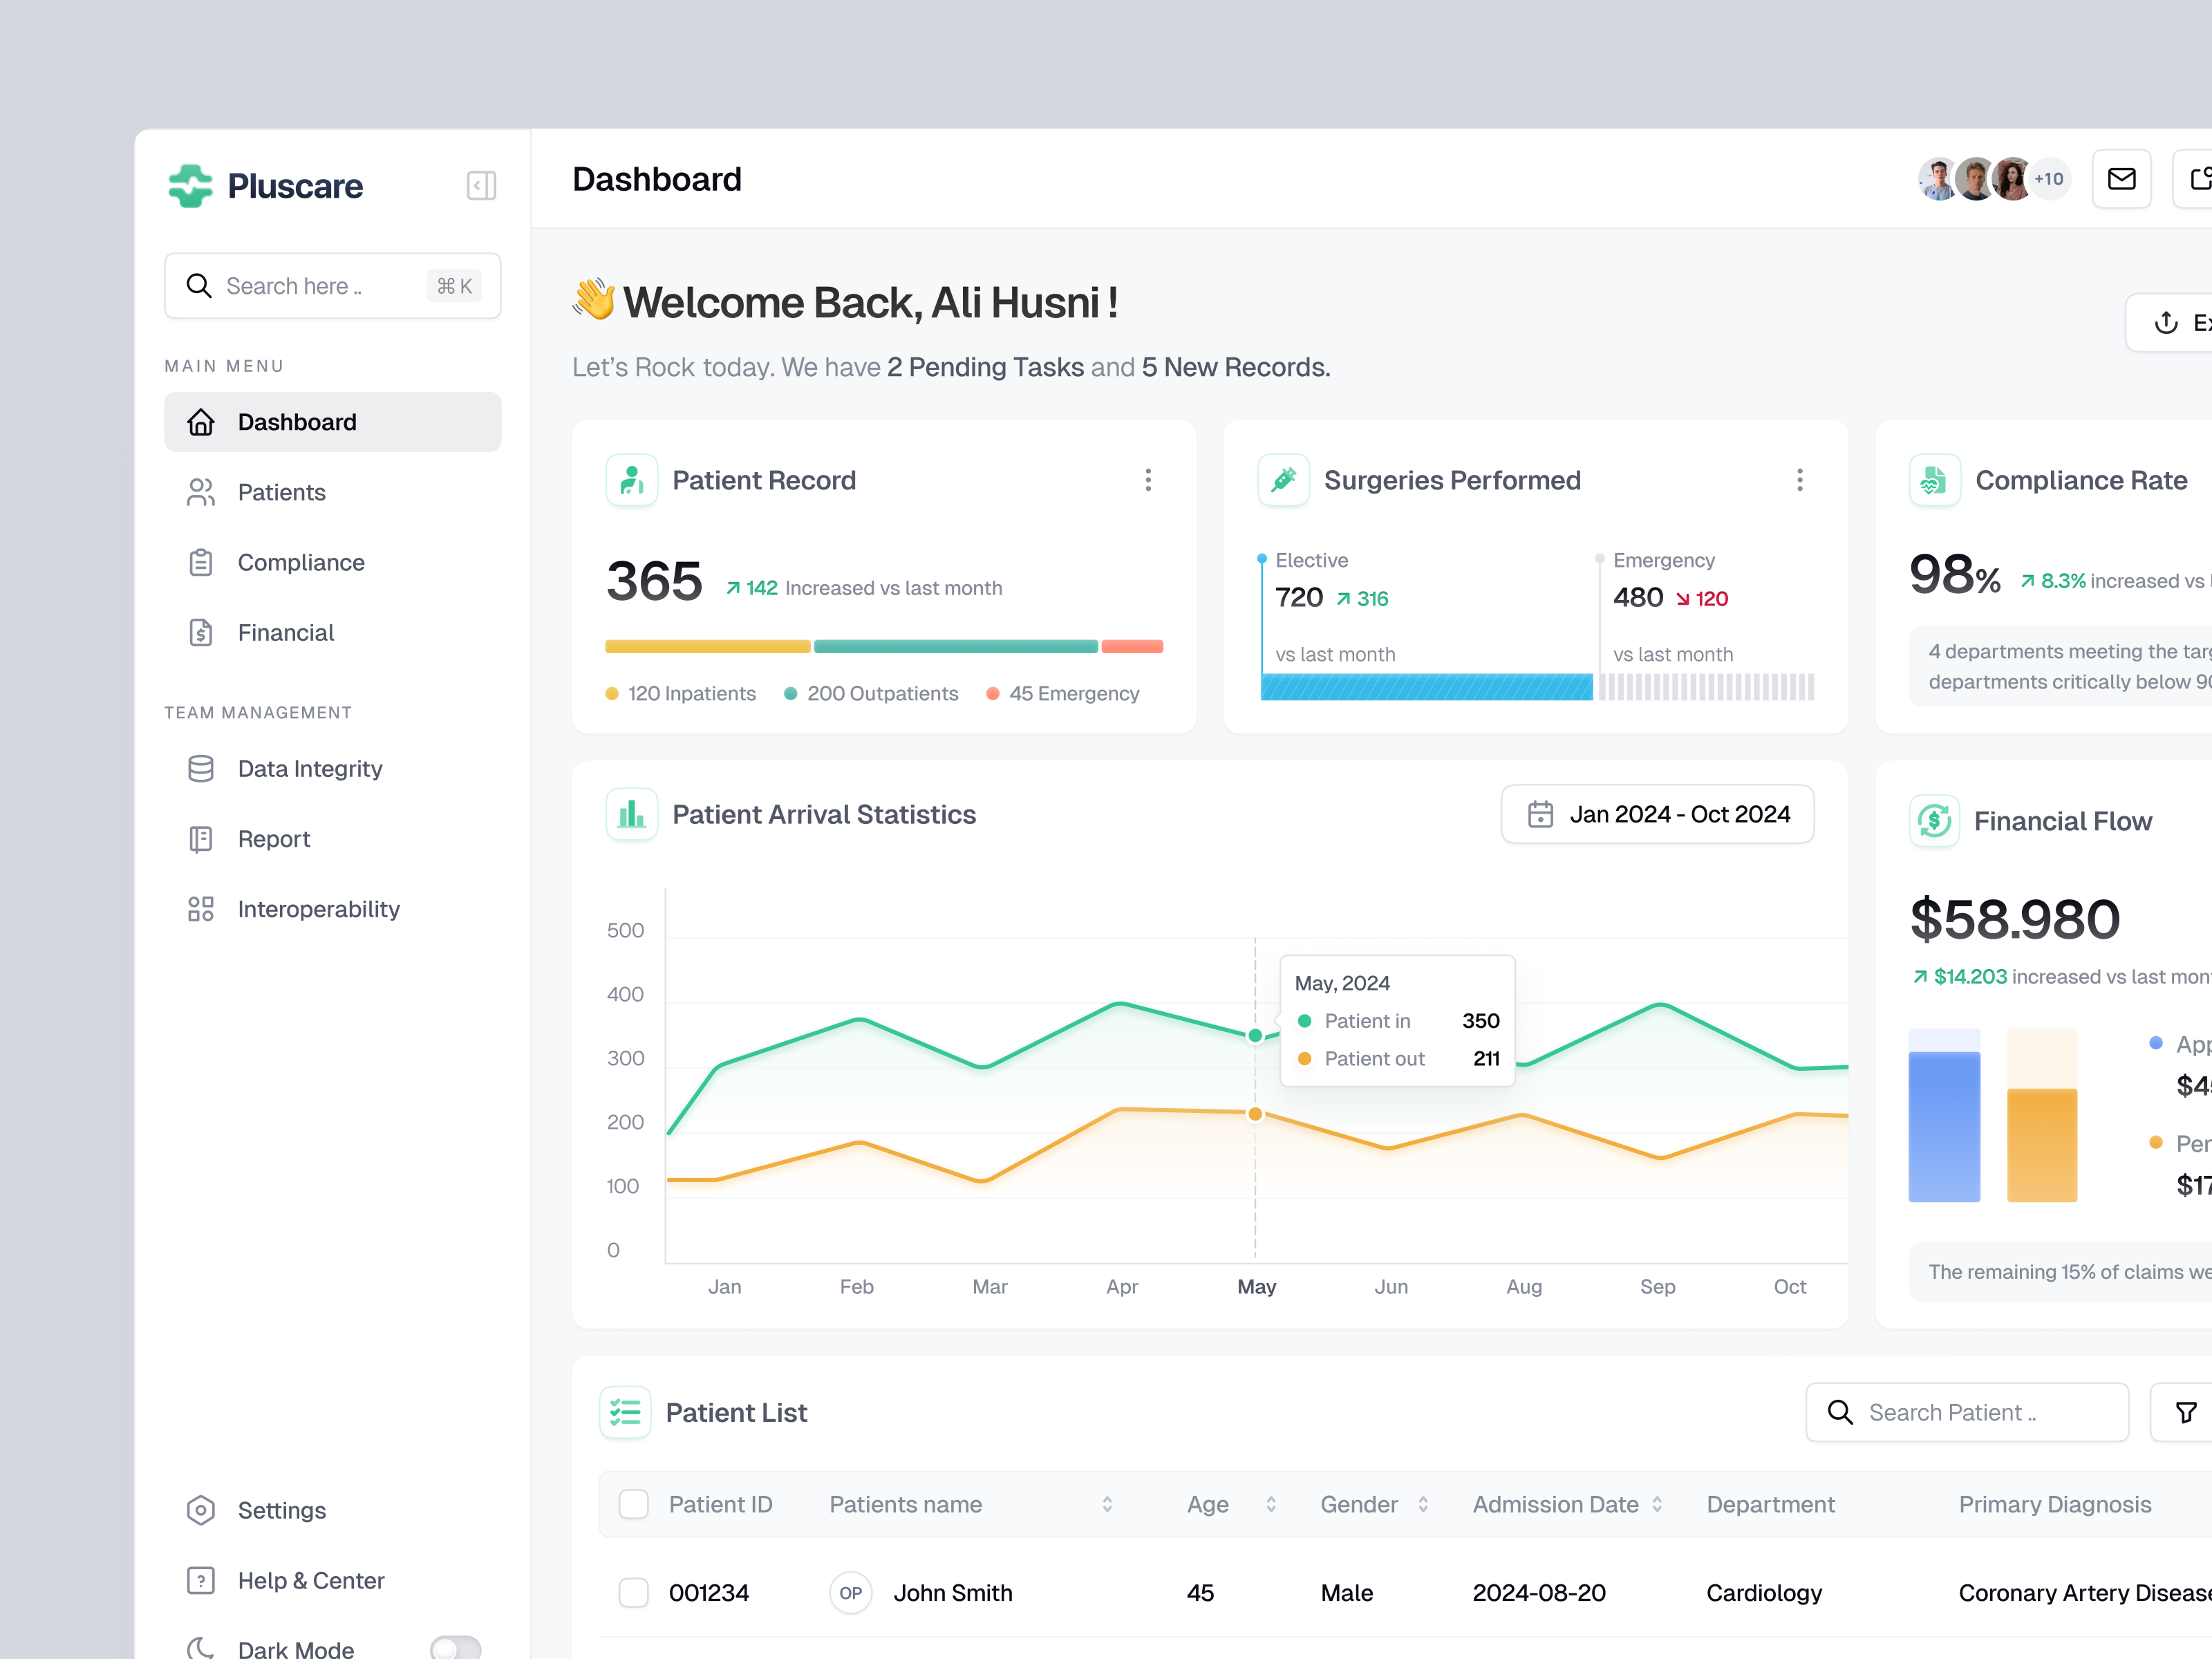Open the Interoperability panel

(x=317, y=908)
